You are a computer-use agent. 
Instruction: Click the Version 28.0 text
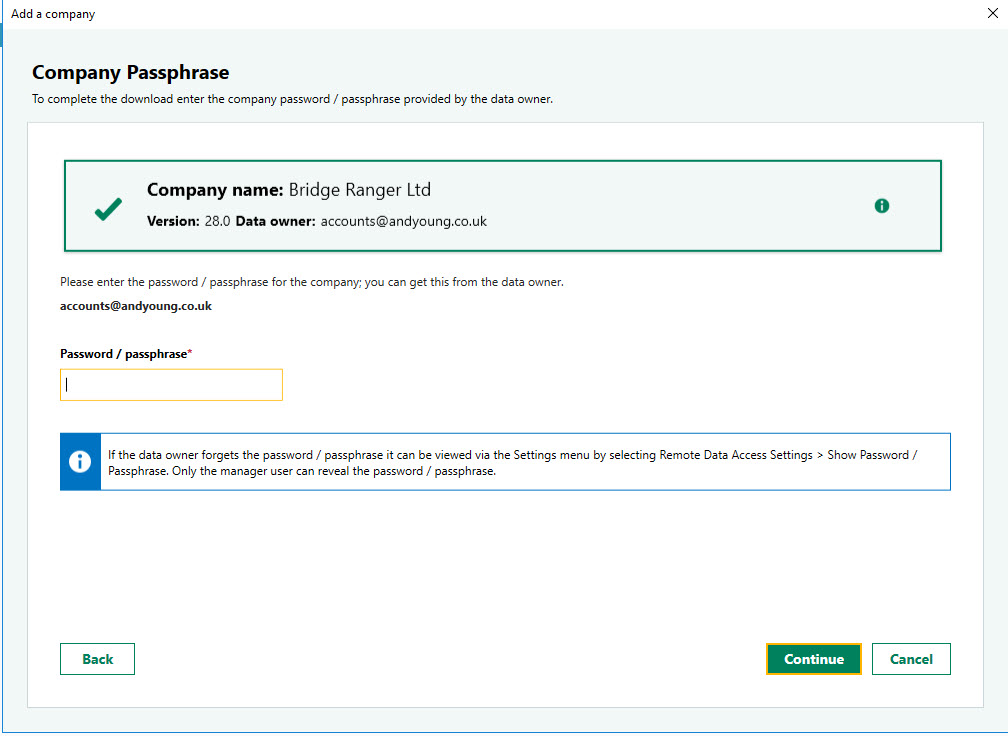188,221
